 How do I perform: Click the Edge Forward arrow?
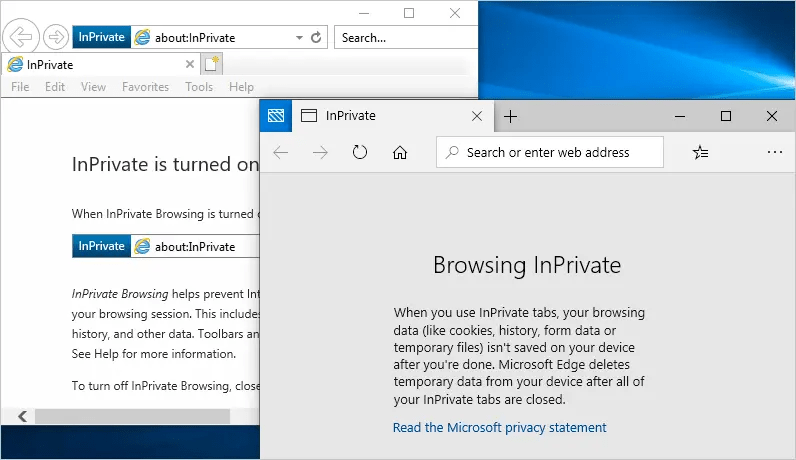[320, 152]
